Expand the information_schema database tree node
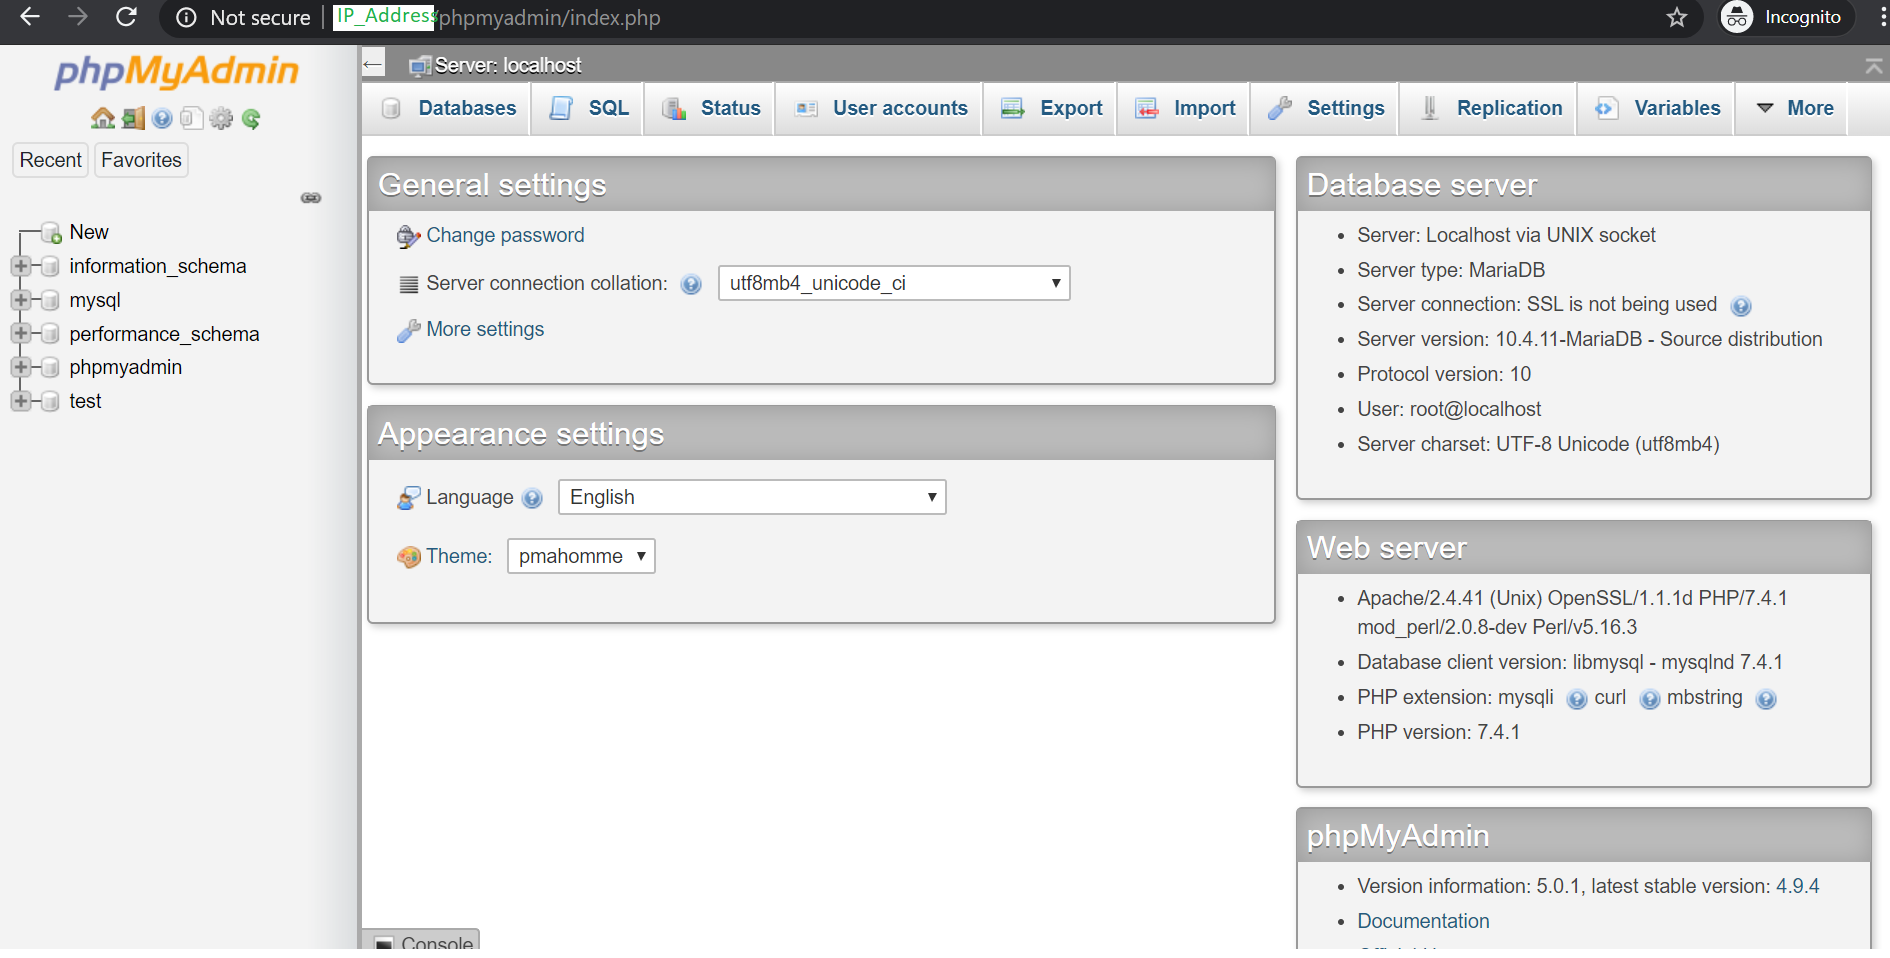This screenshot has width=1890, height=958. coord(20,266)
